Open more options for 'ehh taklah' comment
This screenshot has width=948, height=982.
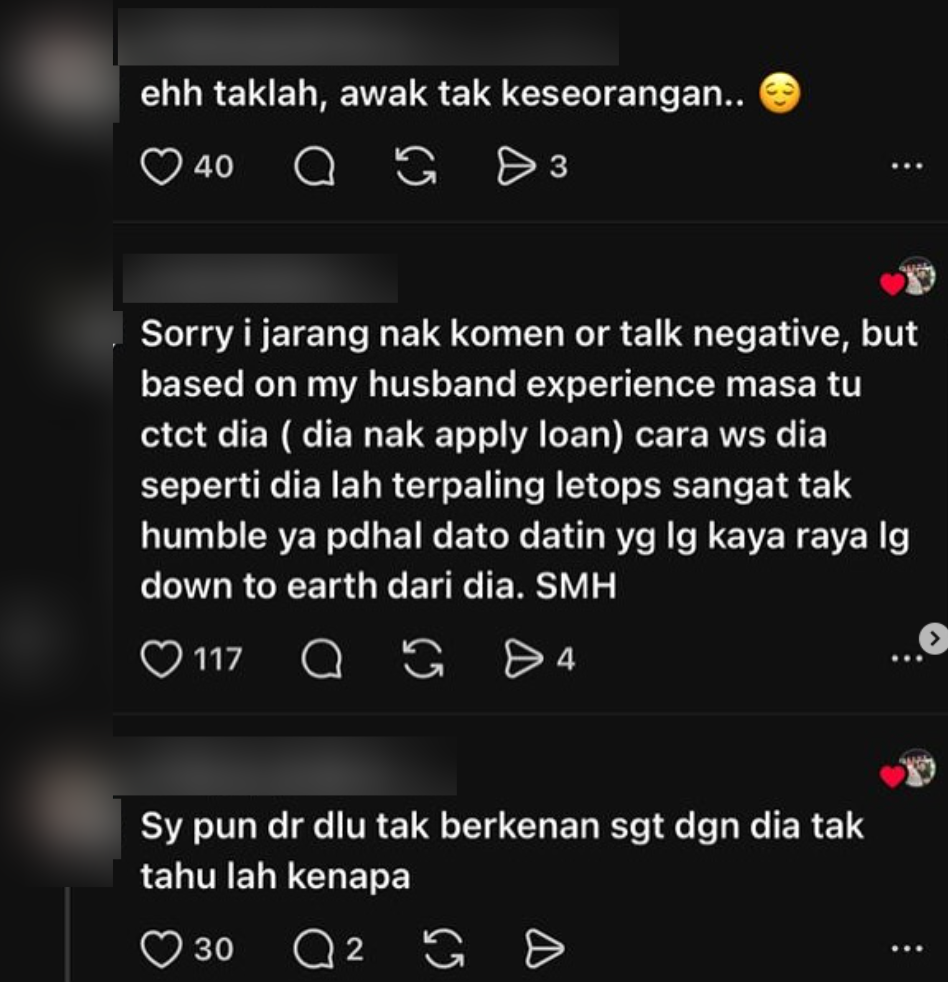coord(907,167)
